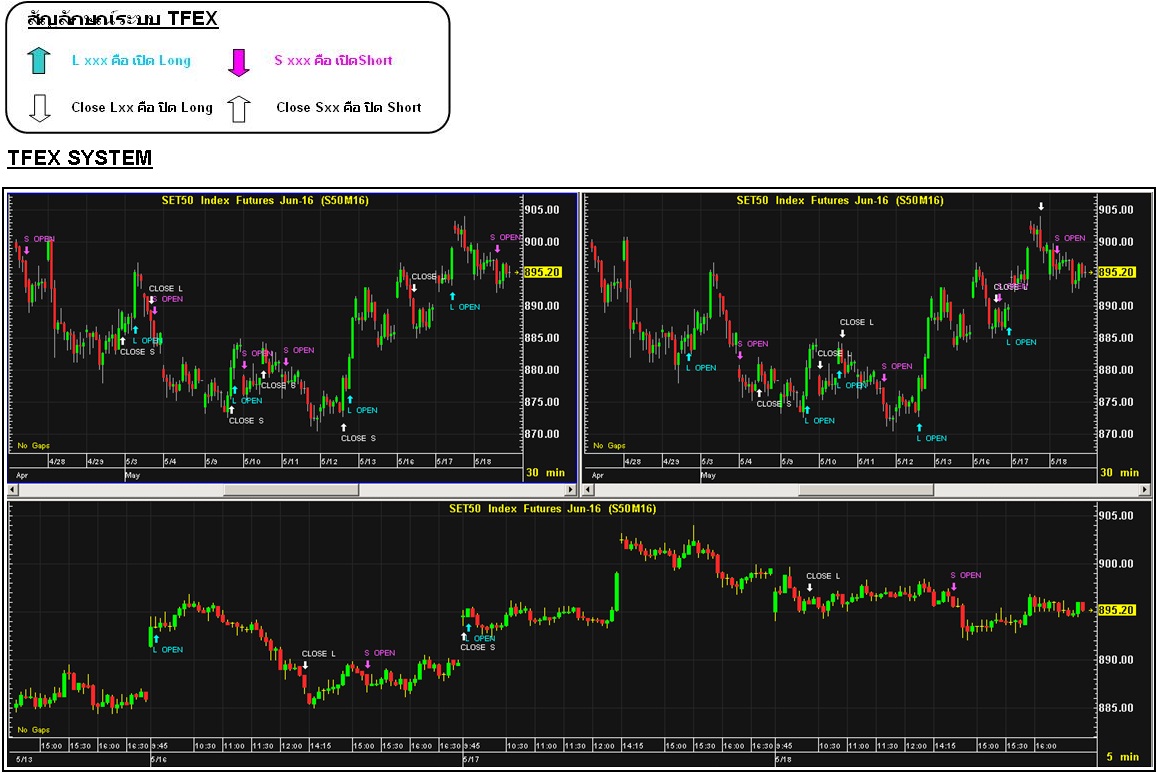This screenshot has height=773, width=1157.
Task: Click the 905.00 price label in left chart
Action: (x=542, y=209)
